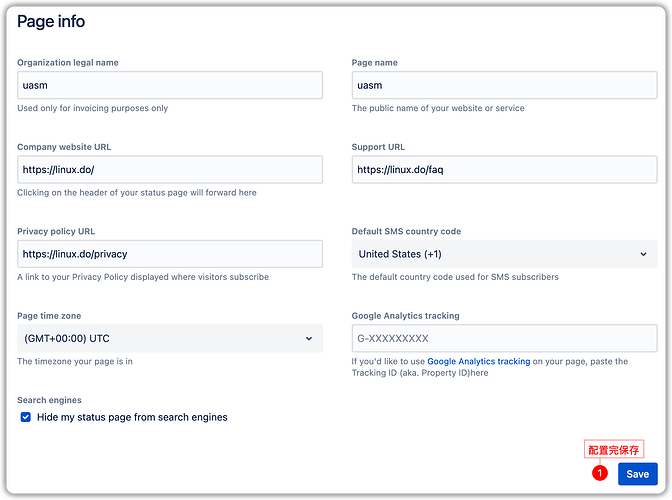
Task: Edit the Company website URL field
Action: [170, 170]
